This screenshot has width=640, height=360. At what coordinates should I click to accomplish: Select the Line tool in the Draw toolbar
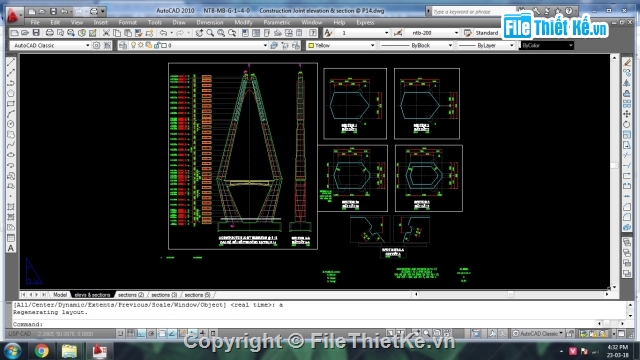point(11,62)
